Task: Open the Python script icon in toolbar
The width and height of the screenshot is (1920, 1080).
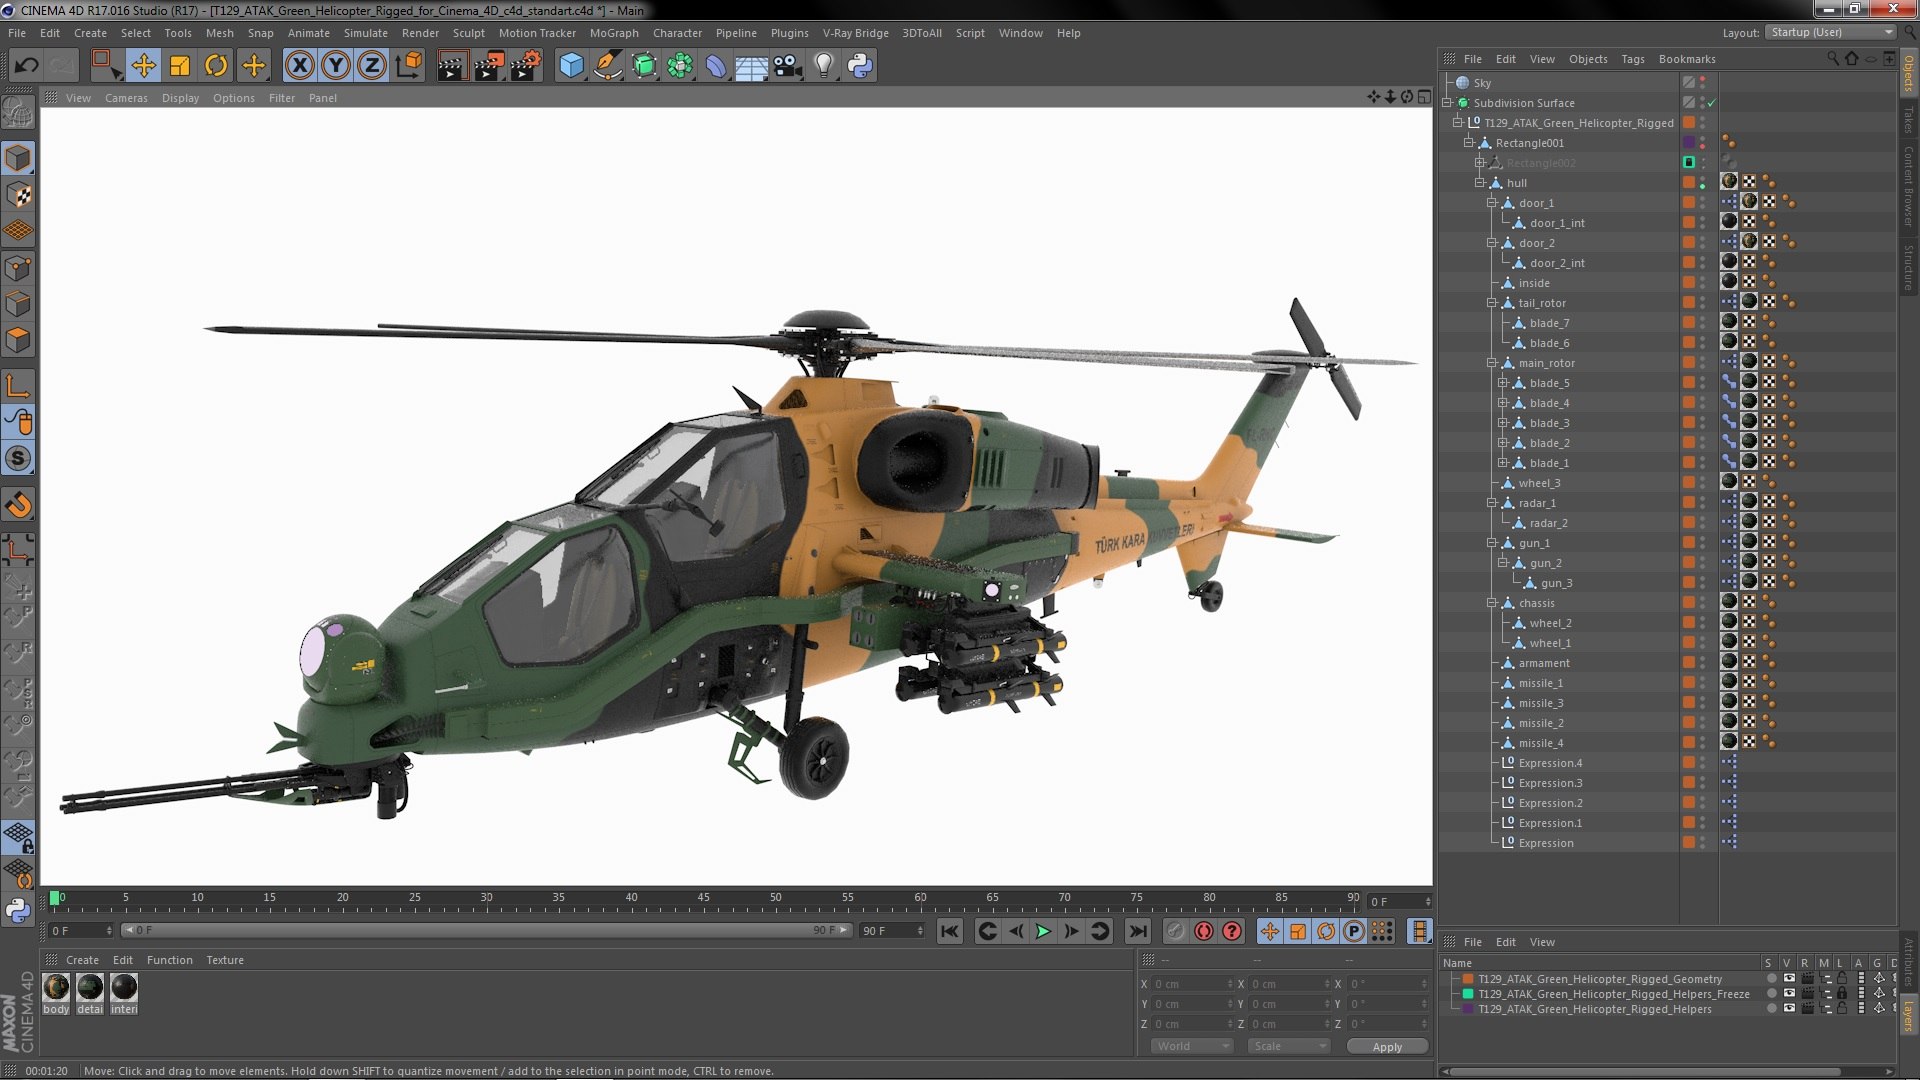Action: (860, 66)
